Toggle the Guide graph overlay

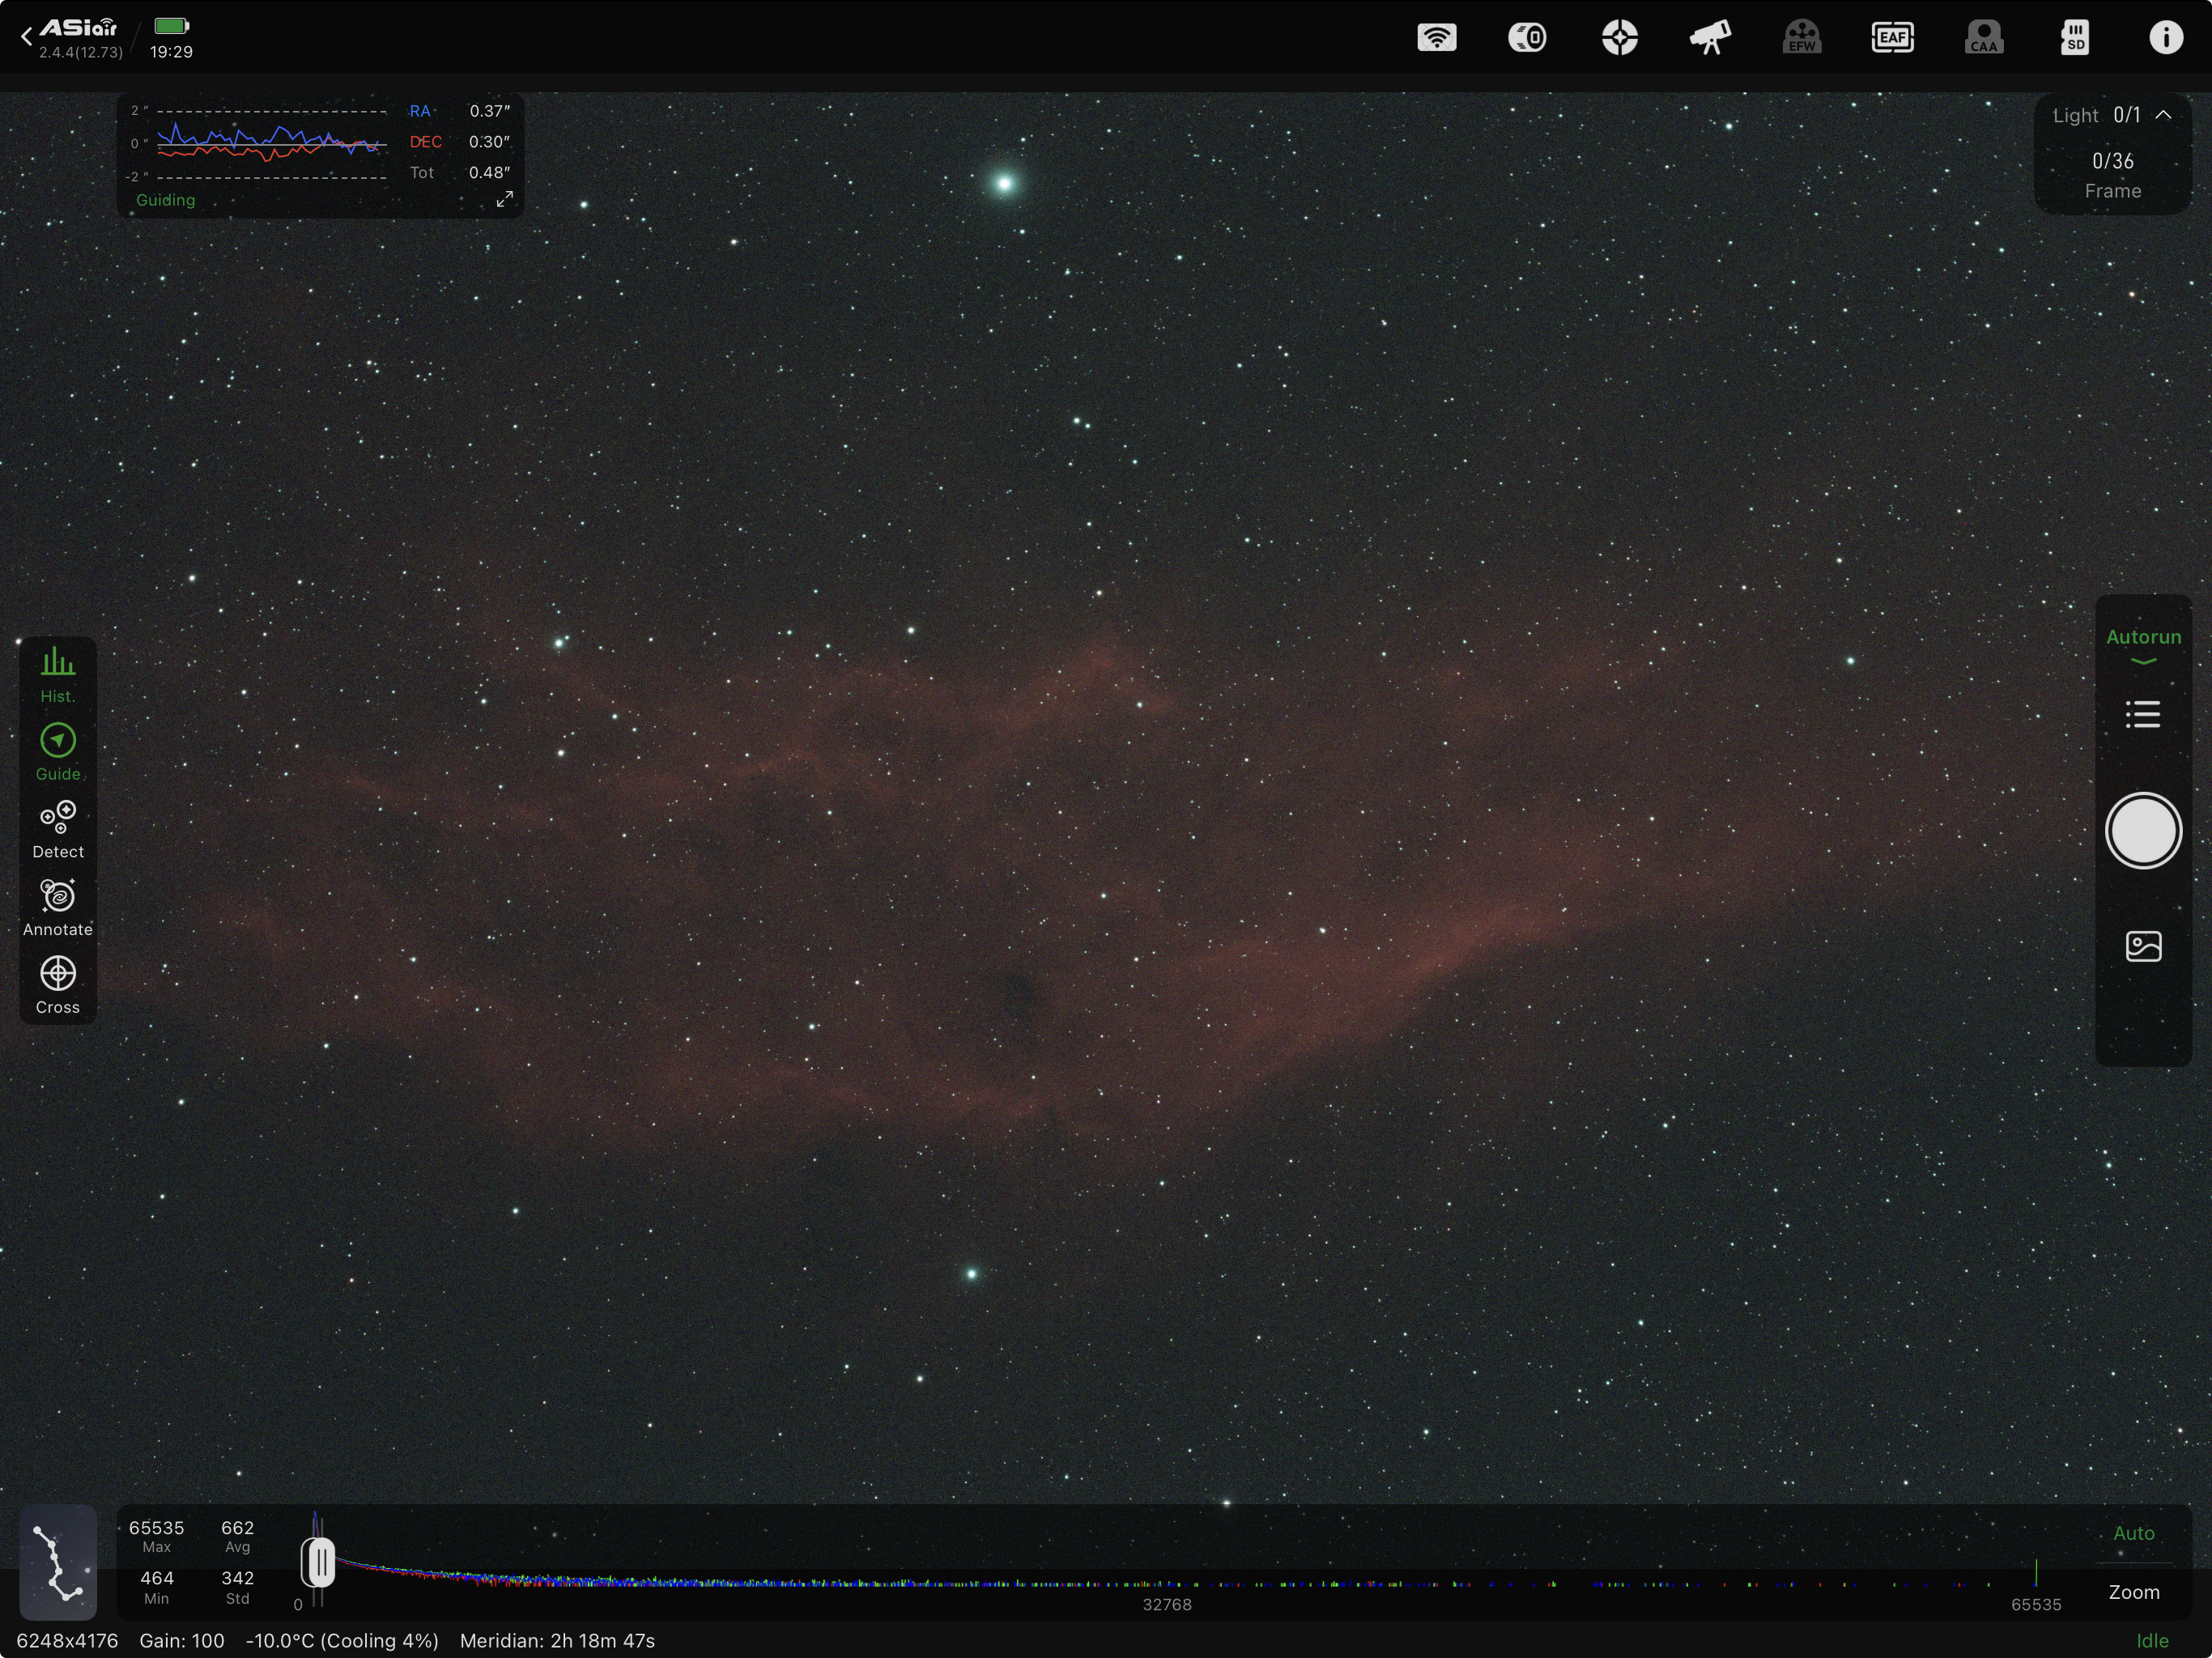click(x=58, y=752)
